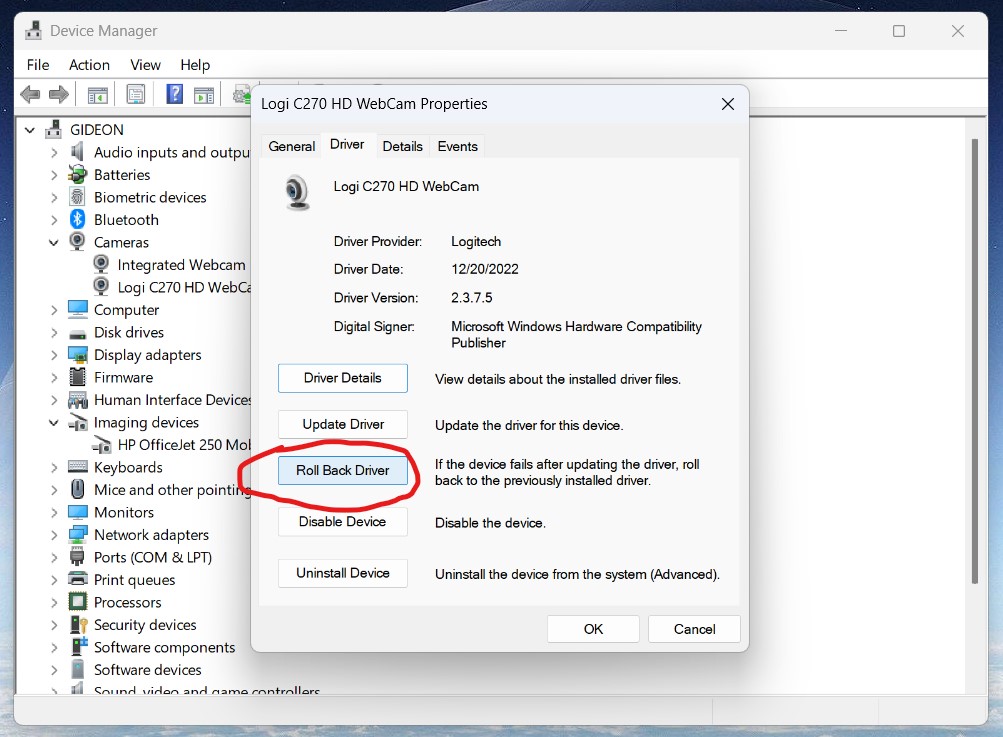Screen dimensions: 1003x737
Task: Click the Back arrow toolbar icon
Action: (30, 95)
